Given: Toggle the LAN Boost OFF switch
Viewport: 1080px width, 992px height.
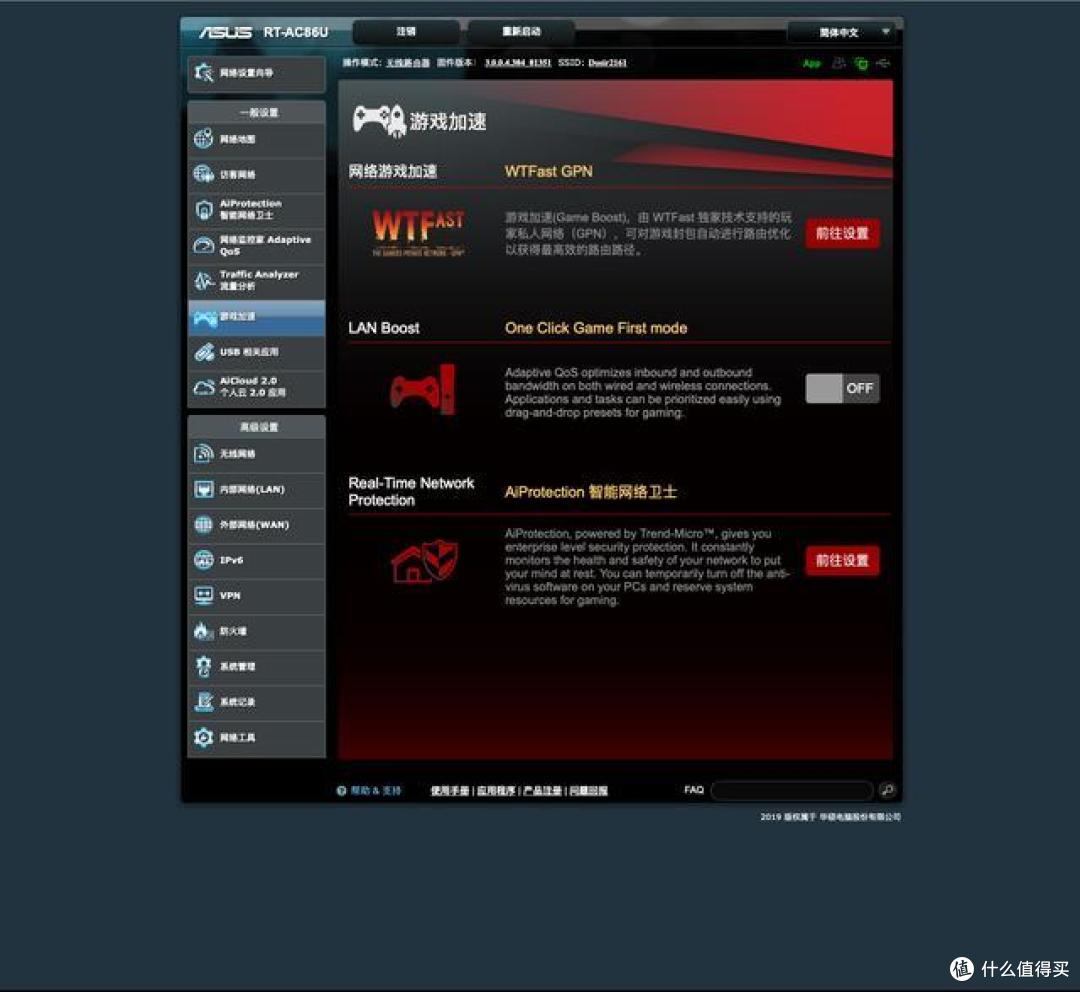Looking at the screenshot, I should pos(842,389).
